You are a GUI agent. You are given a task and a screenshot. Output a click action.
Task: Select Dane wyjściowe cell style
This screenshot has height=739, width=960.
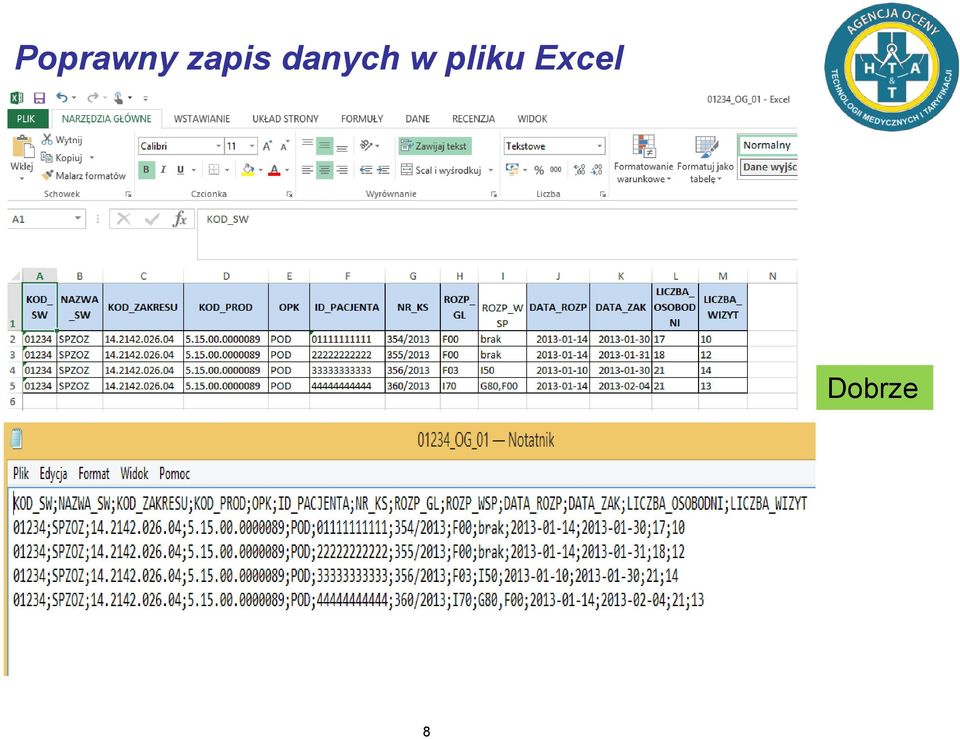(x=769, y=167)
